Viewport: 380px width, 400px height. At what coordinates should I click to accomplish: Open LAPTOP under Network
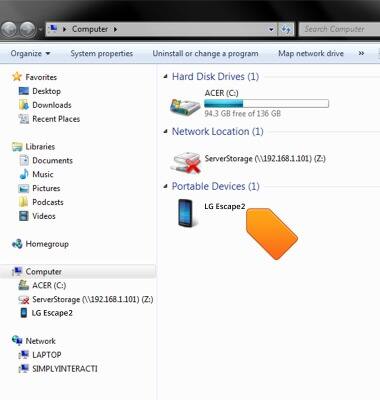[47, 355]
